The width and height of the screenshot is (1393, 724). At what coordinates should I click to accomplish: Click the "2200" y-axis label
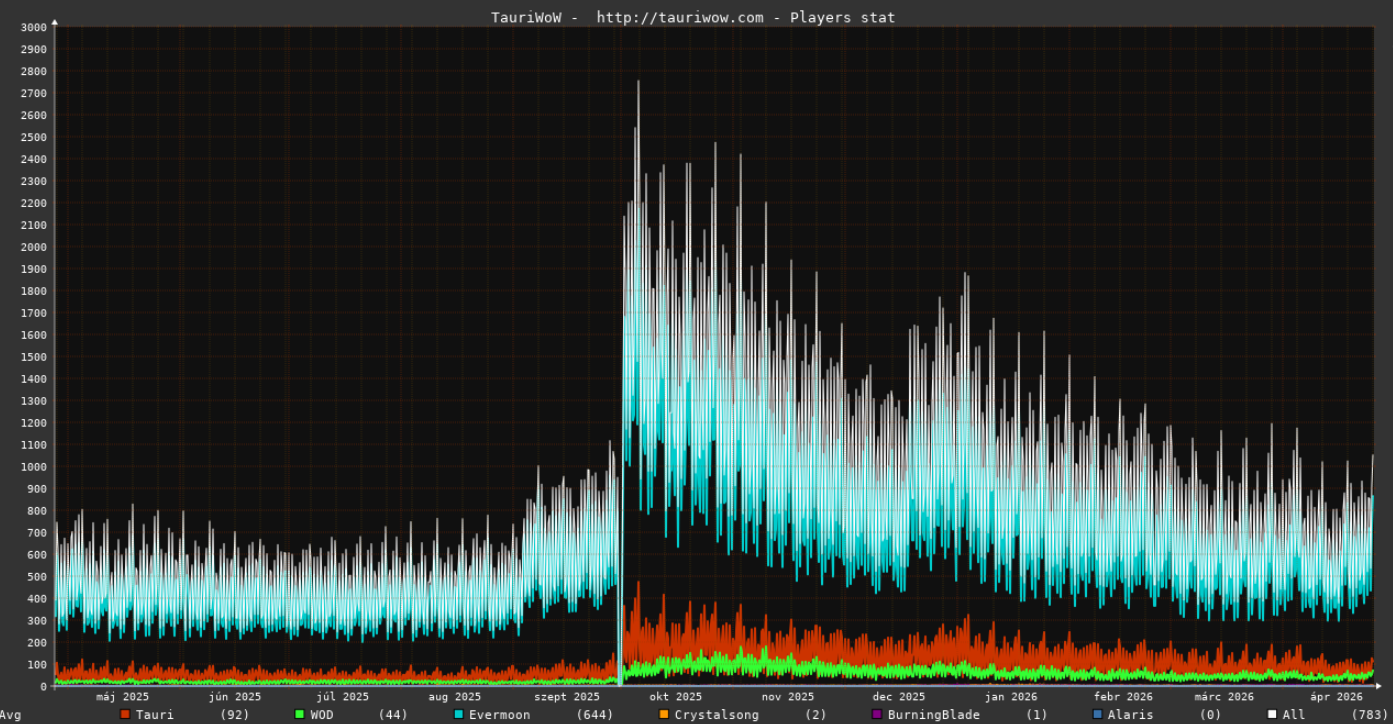33,203
